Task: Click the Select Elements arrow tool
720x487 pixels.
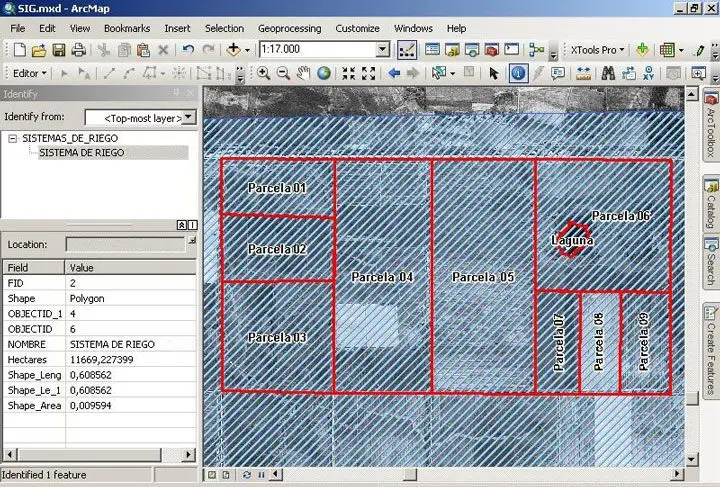Action: point(493,73)
